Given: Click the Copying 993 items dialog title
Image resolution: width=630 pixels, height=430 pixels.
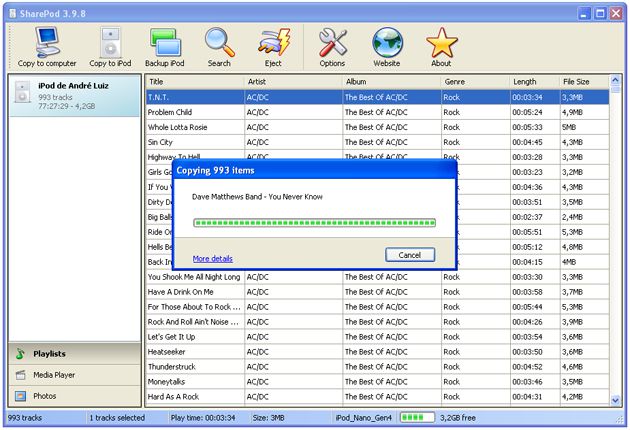Looking at the screenshot, I should click(215, 170).
